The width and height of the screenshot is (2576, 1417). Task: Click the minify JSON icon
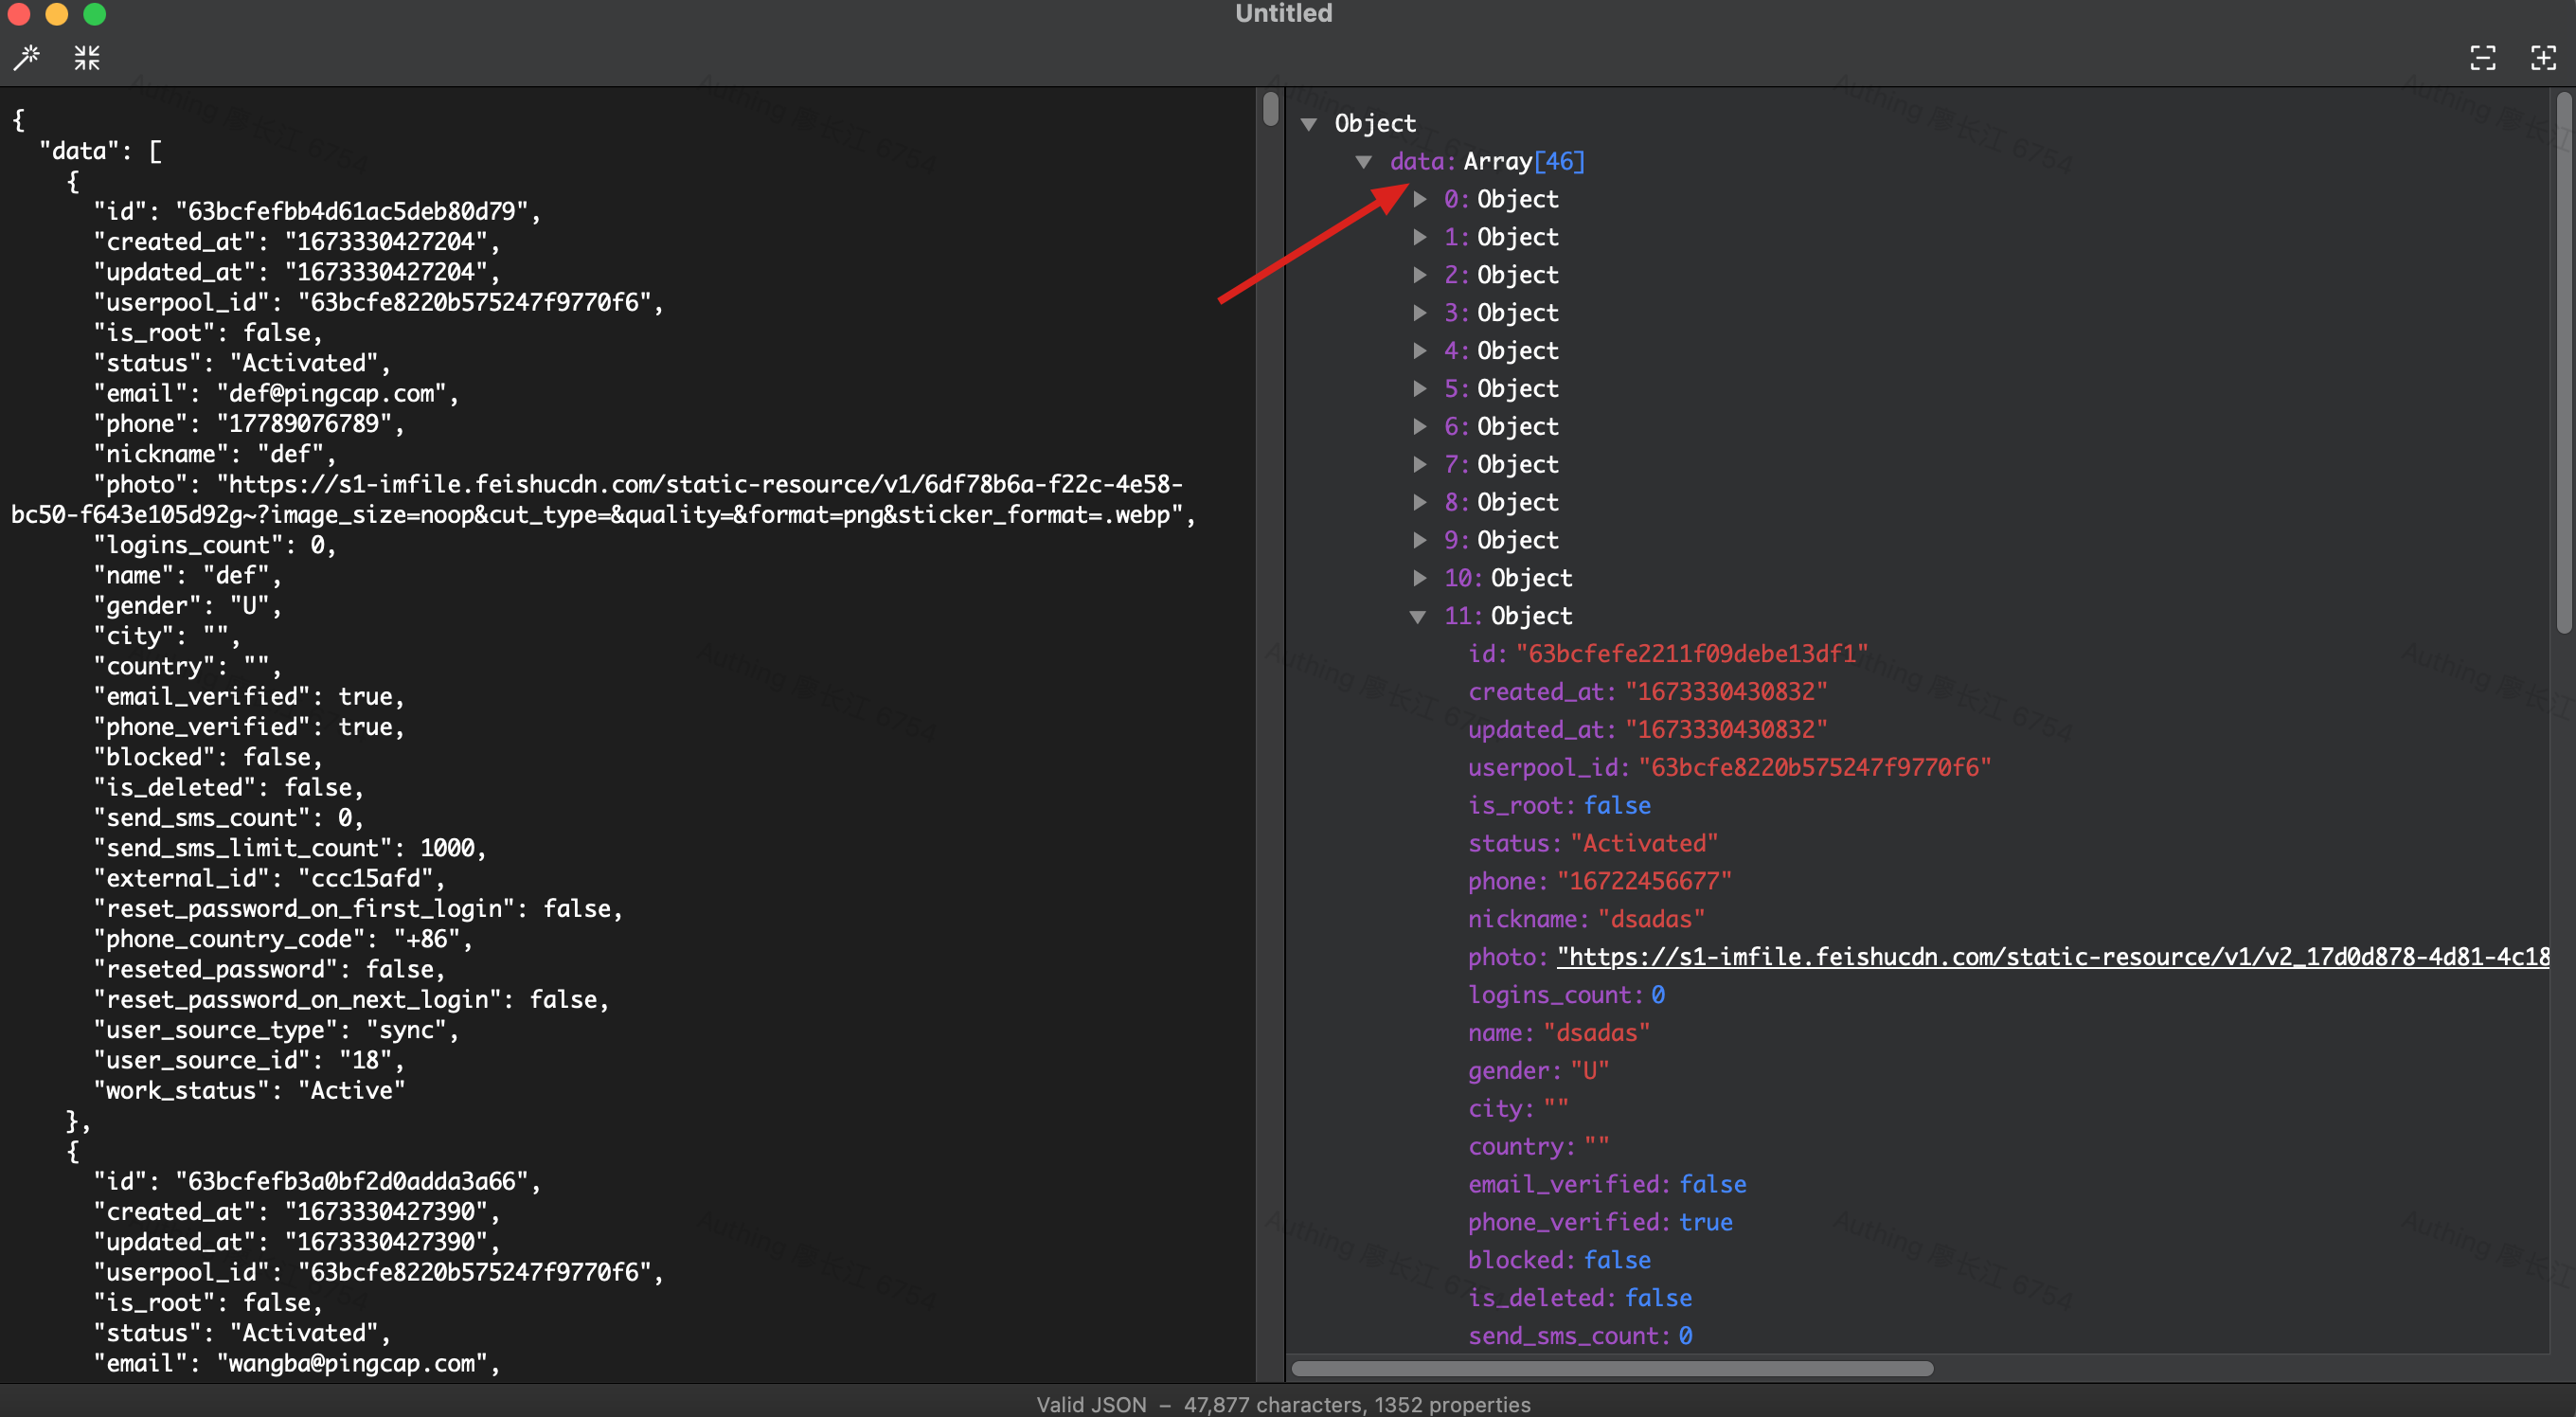tap(87, 58)
